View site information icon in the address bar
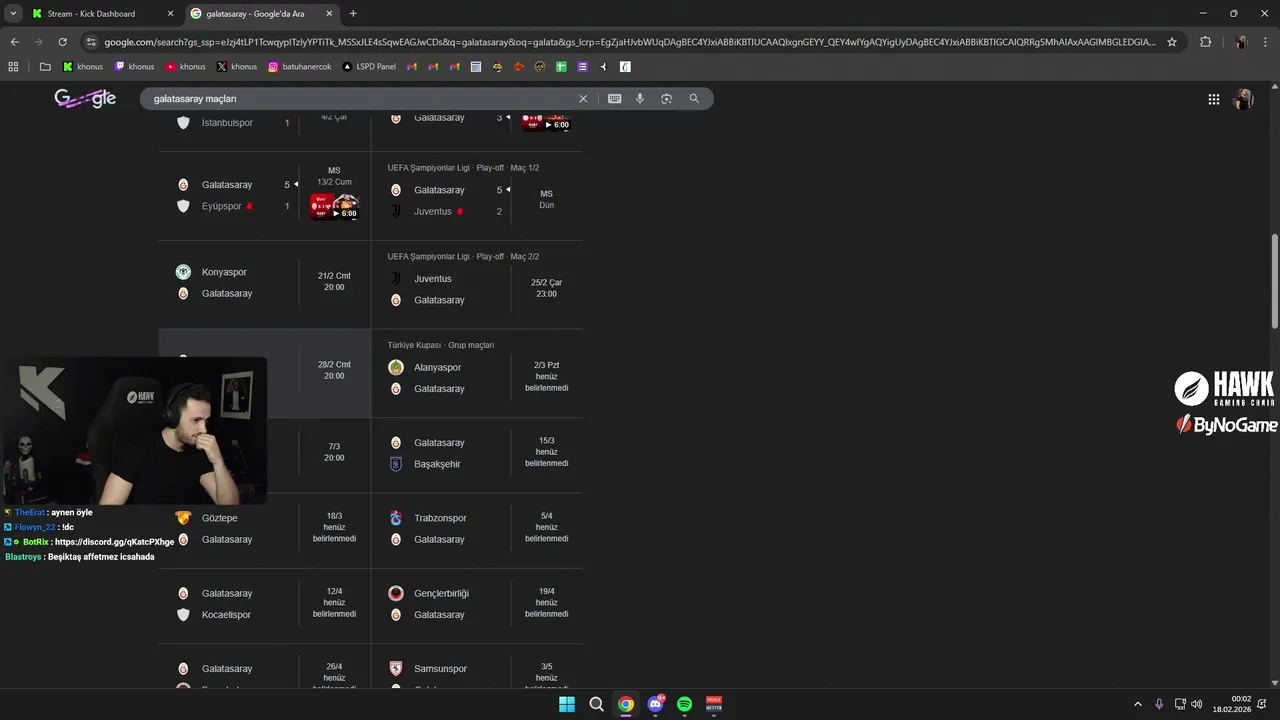This screenshot has height=720, width=1280. click(91, 42)
